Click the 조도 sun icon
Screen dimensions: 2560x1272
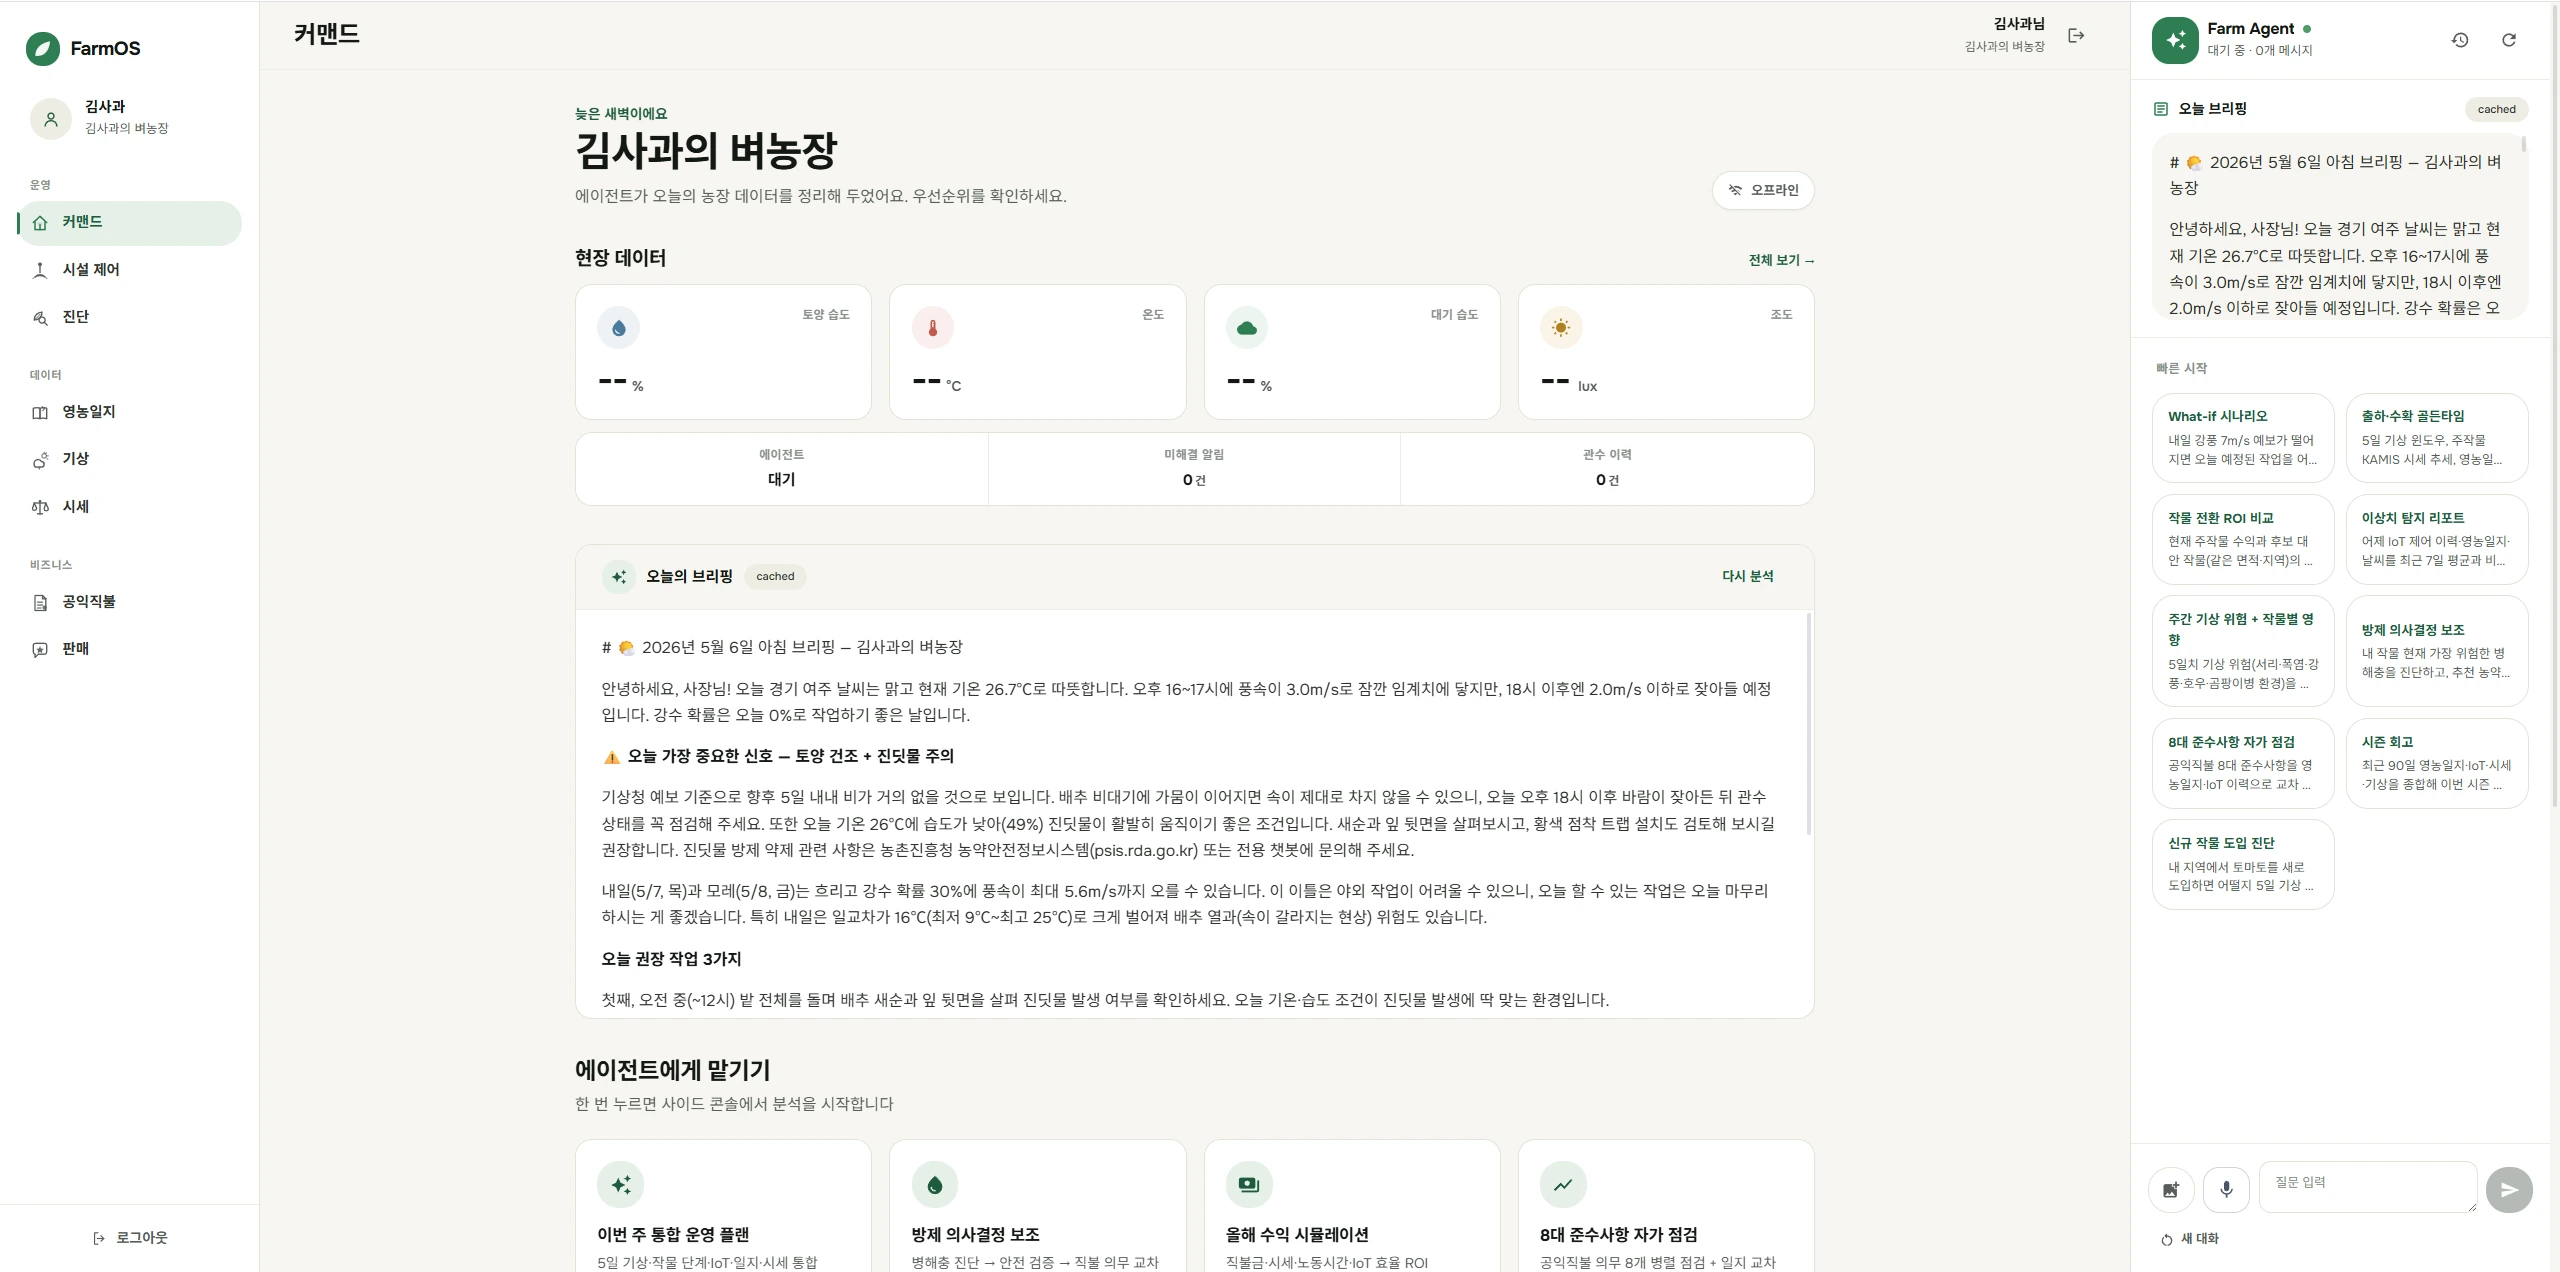pos(1561,328)
